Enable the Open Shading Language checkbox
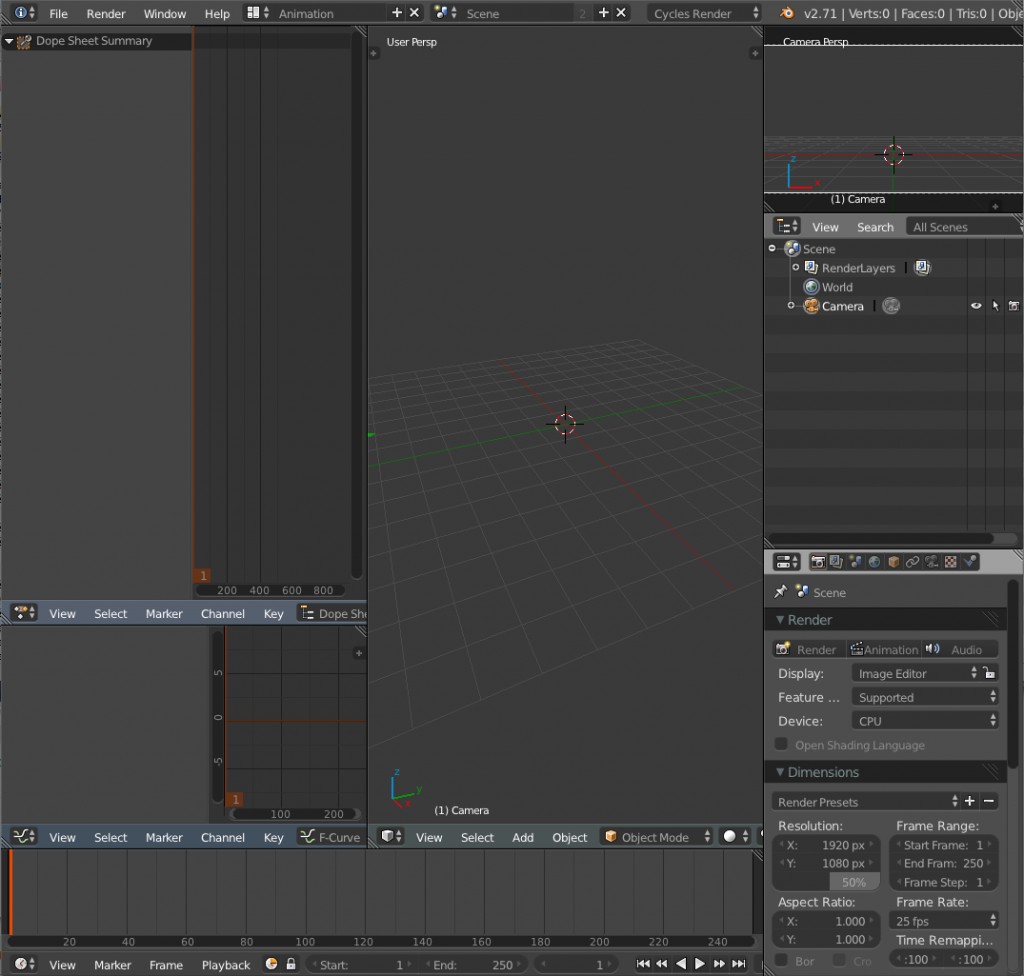 click(780, 744)
